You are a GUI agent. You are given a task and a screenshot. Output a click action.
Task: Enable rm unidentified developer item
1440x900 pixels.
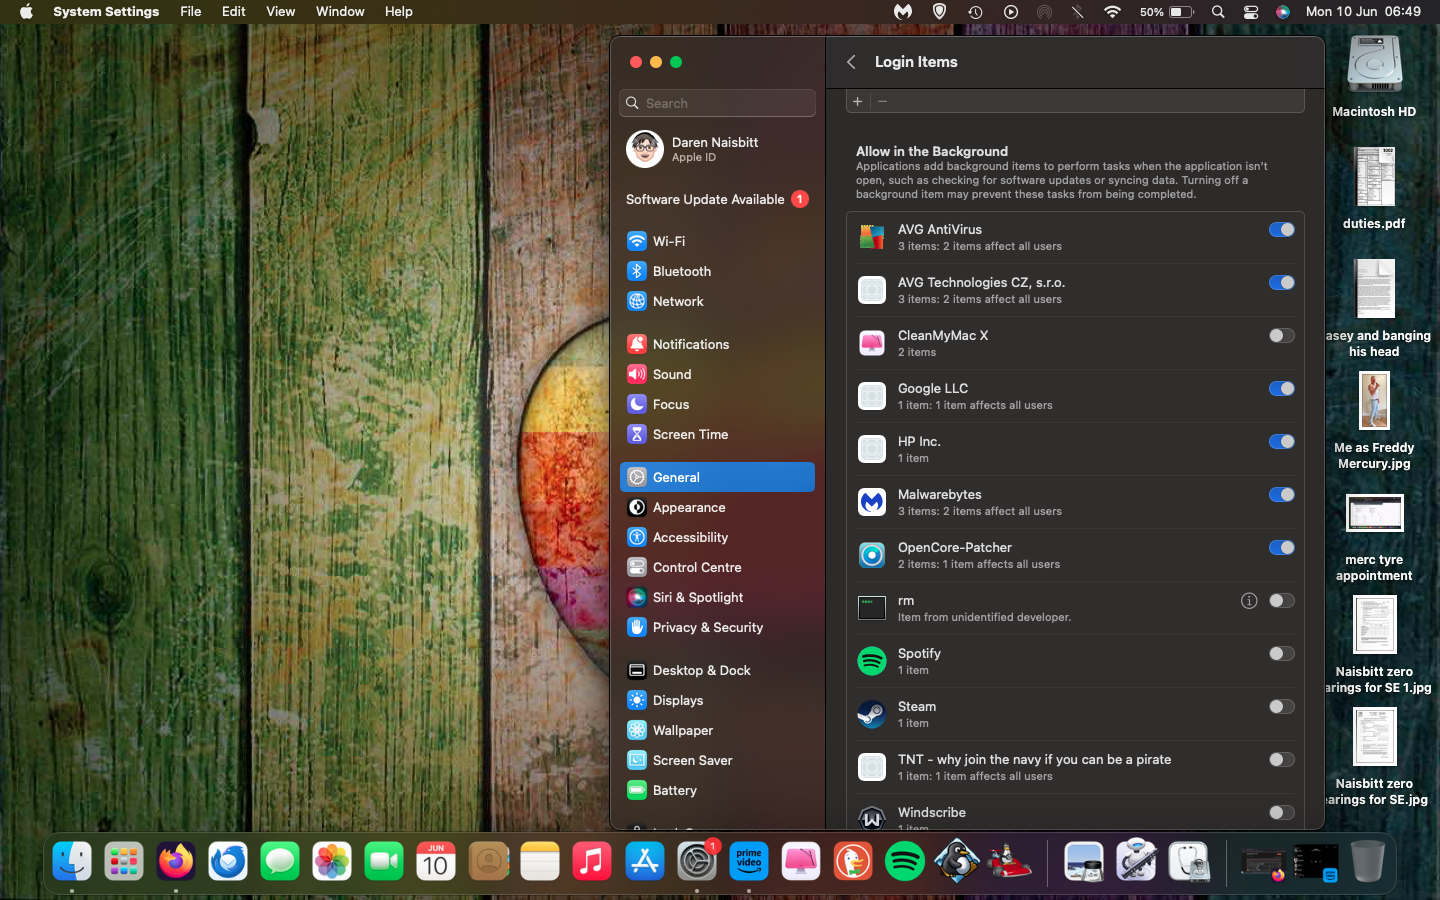click(x=1282, y=601)
